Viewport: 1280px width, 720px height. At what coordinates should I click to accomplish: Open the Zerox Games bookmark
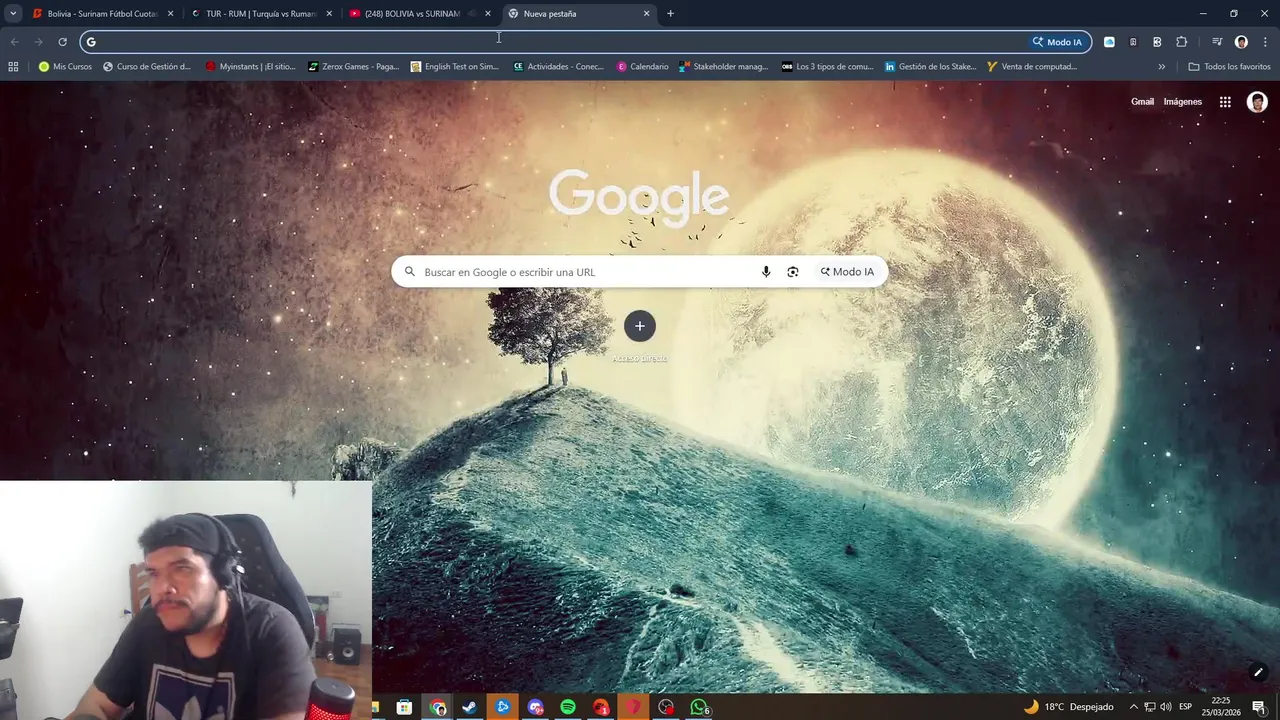pyautogui.click(x=354, y=67)
